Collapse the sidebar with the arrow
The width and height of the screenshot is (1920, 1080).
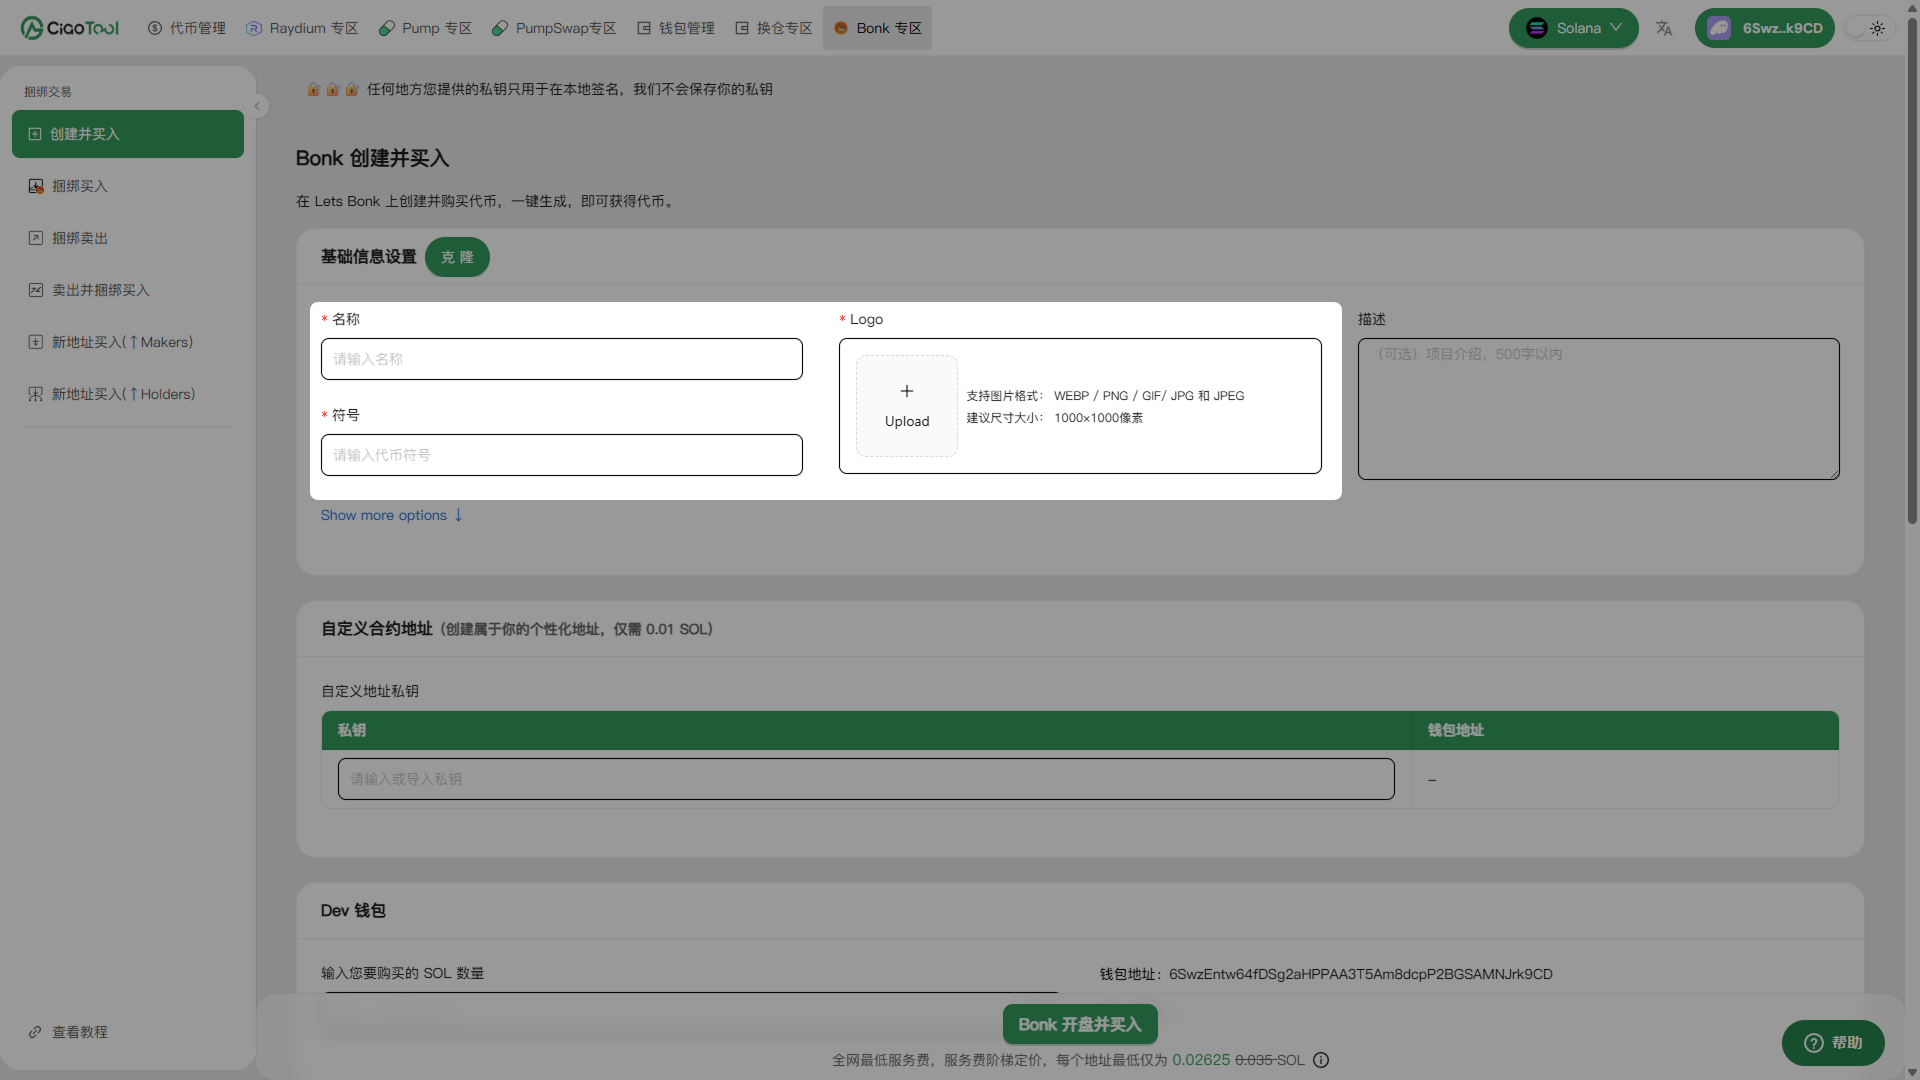click(x=257, y=106)
